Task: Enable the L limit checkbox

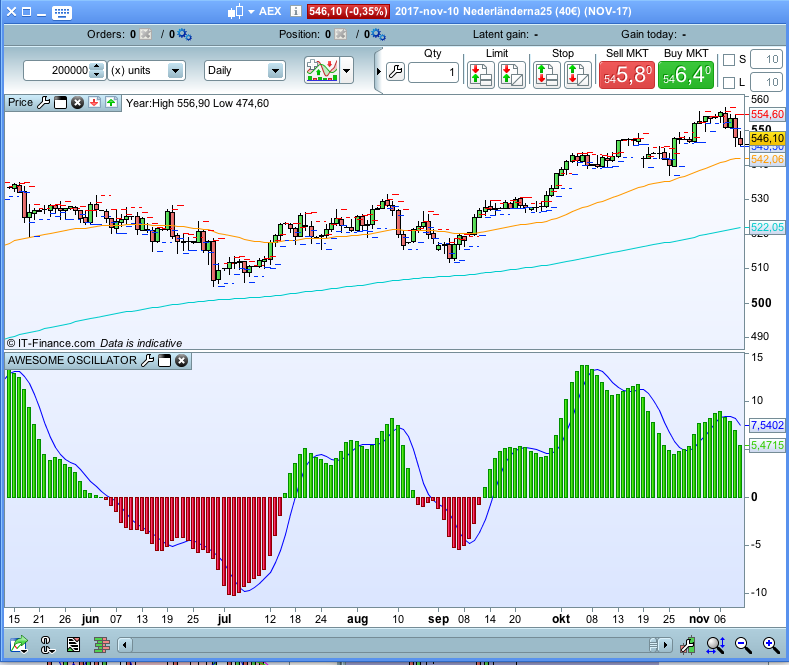Action: click(x=729, y=82)
